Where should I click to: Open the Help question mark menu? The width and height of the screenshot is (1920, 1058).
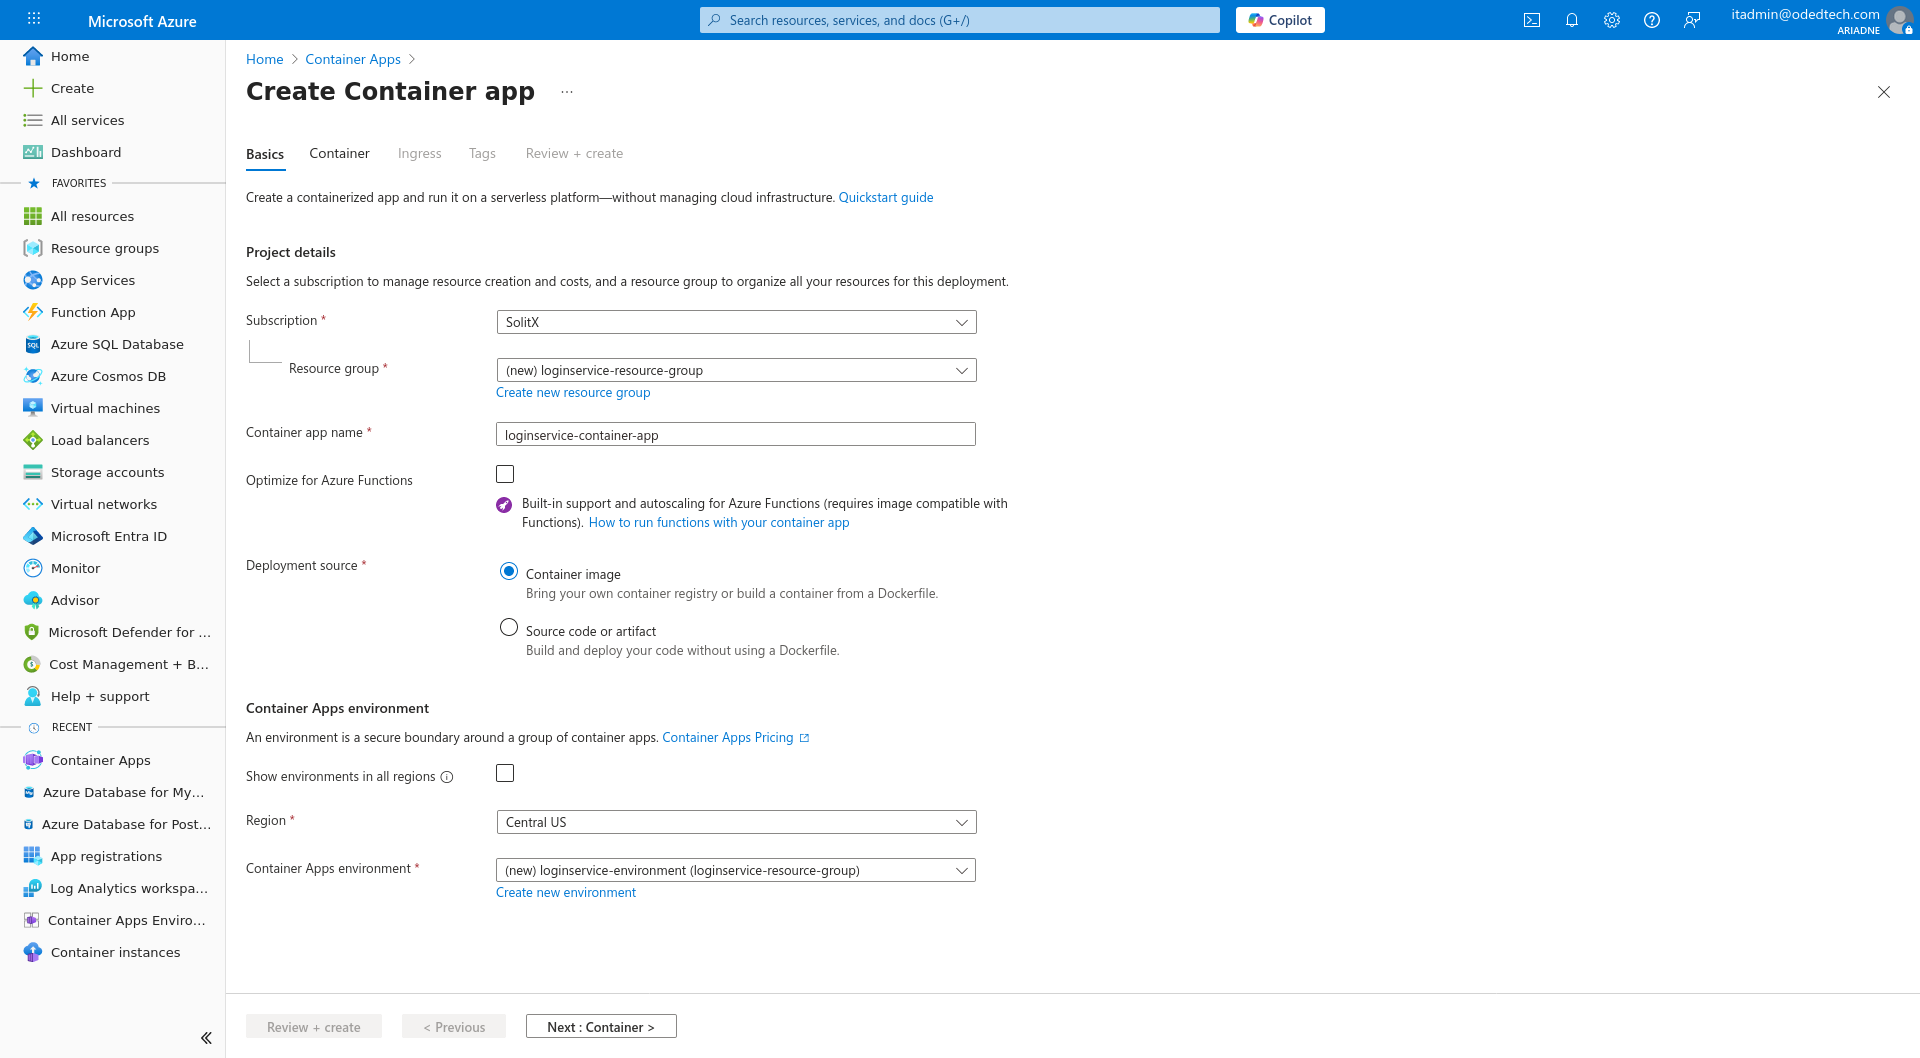pos(1652,20)
